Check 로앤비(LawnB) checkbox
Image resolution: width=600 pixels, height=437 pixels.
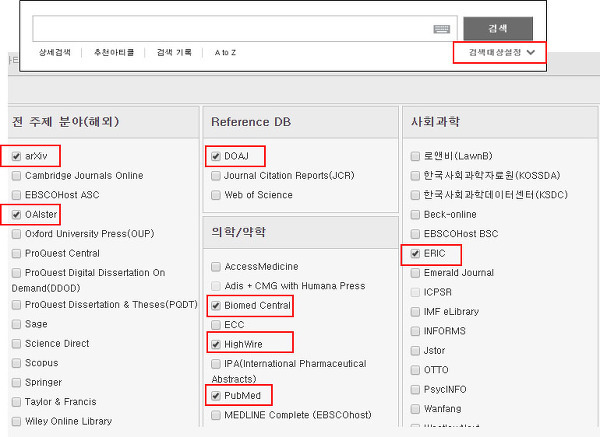click(415, 156)
